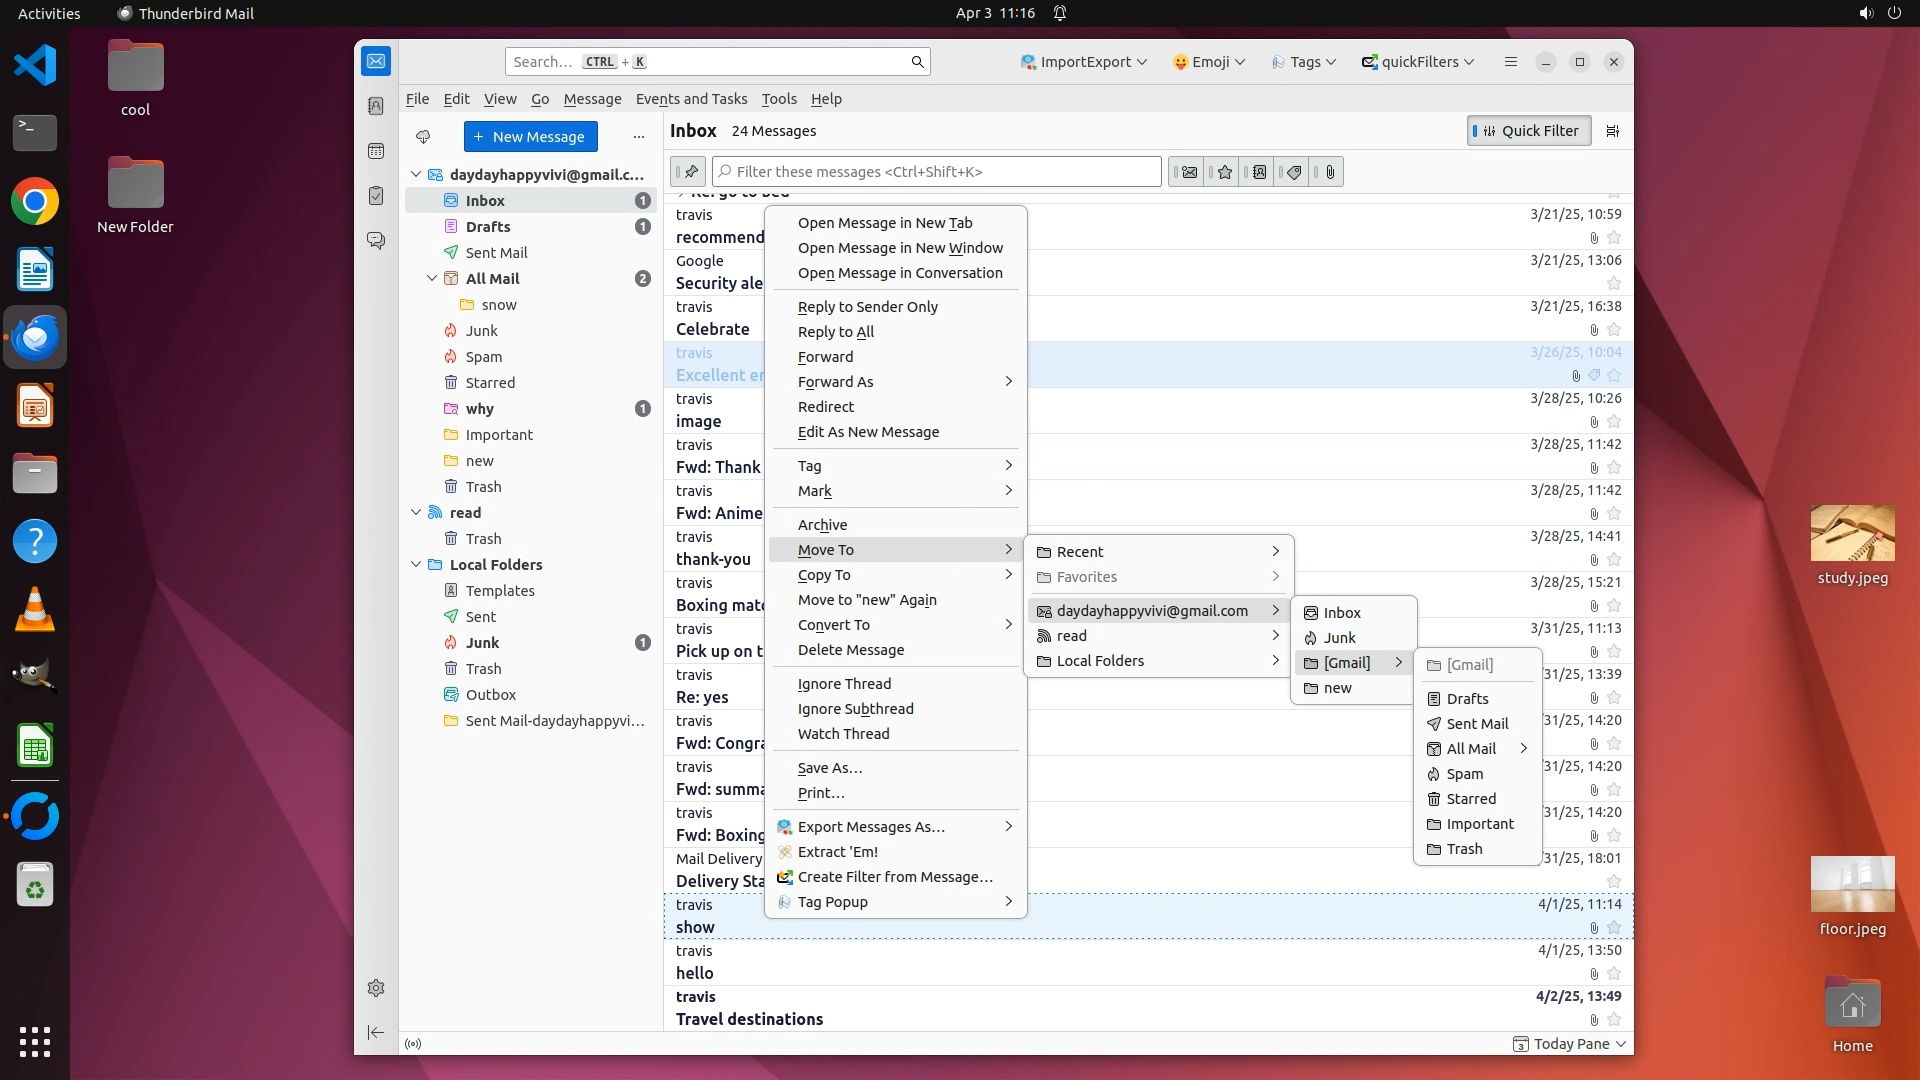
Task: Open the ImportExport dropdown
Action: [1083, 62]
